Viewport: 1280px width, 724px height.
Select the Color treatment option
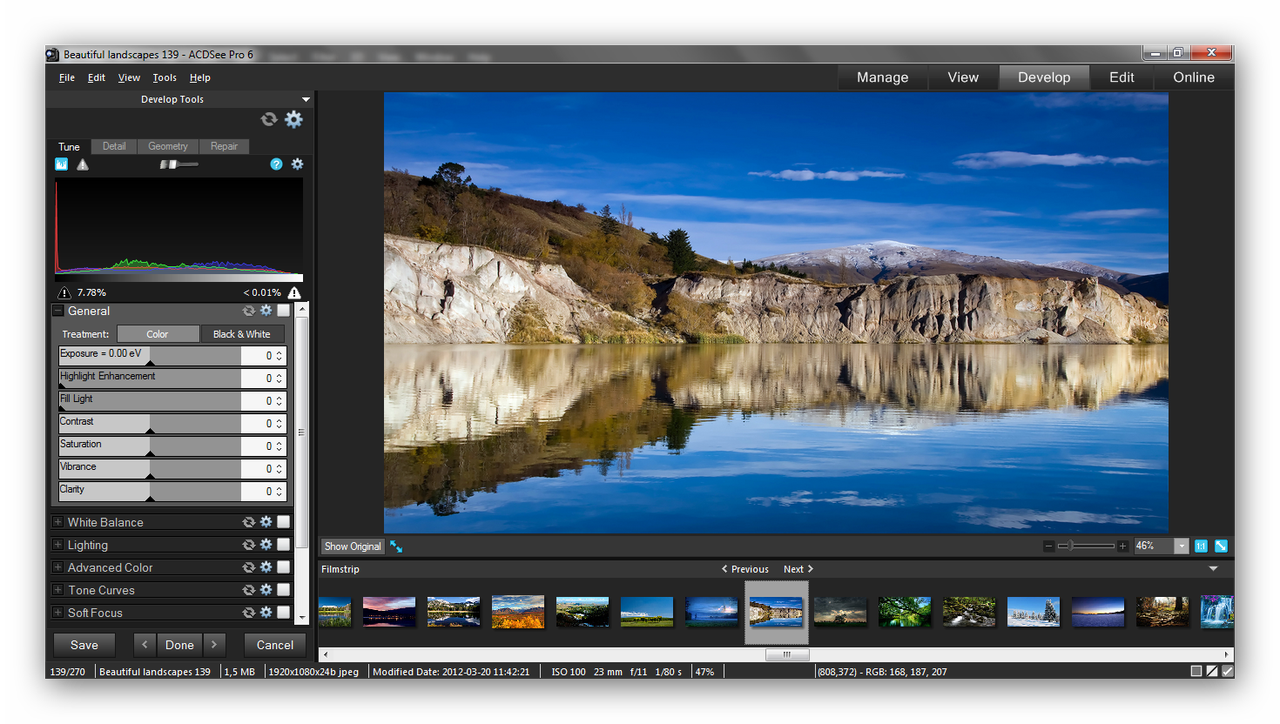[x=158, y=334]
